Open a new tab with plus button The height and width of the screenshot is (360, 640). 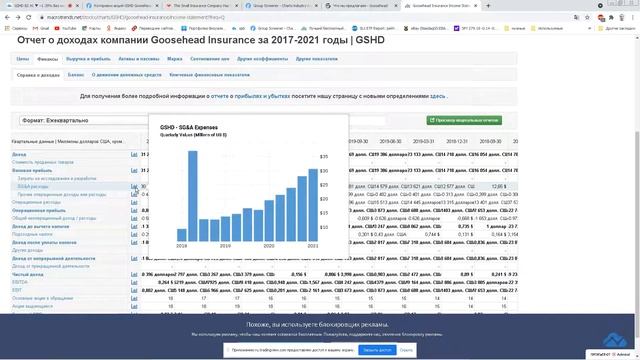tap(488, 6)
